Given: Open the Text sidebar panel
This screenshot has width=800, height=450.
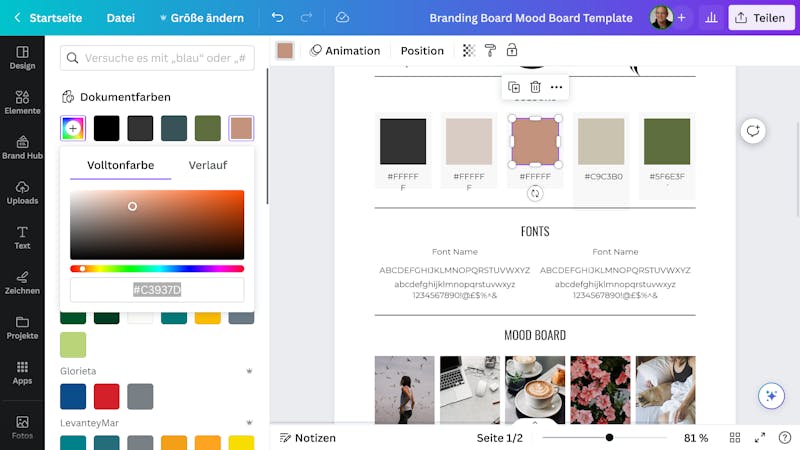Looking at the screenshot, I should [22, 237].
